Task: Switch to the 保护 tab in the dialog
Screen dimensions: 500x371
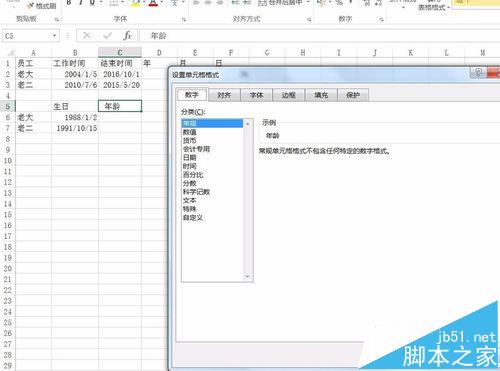Action: (x=353, y=95)
